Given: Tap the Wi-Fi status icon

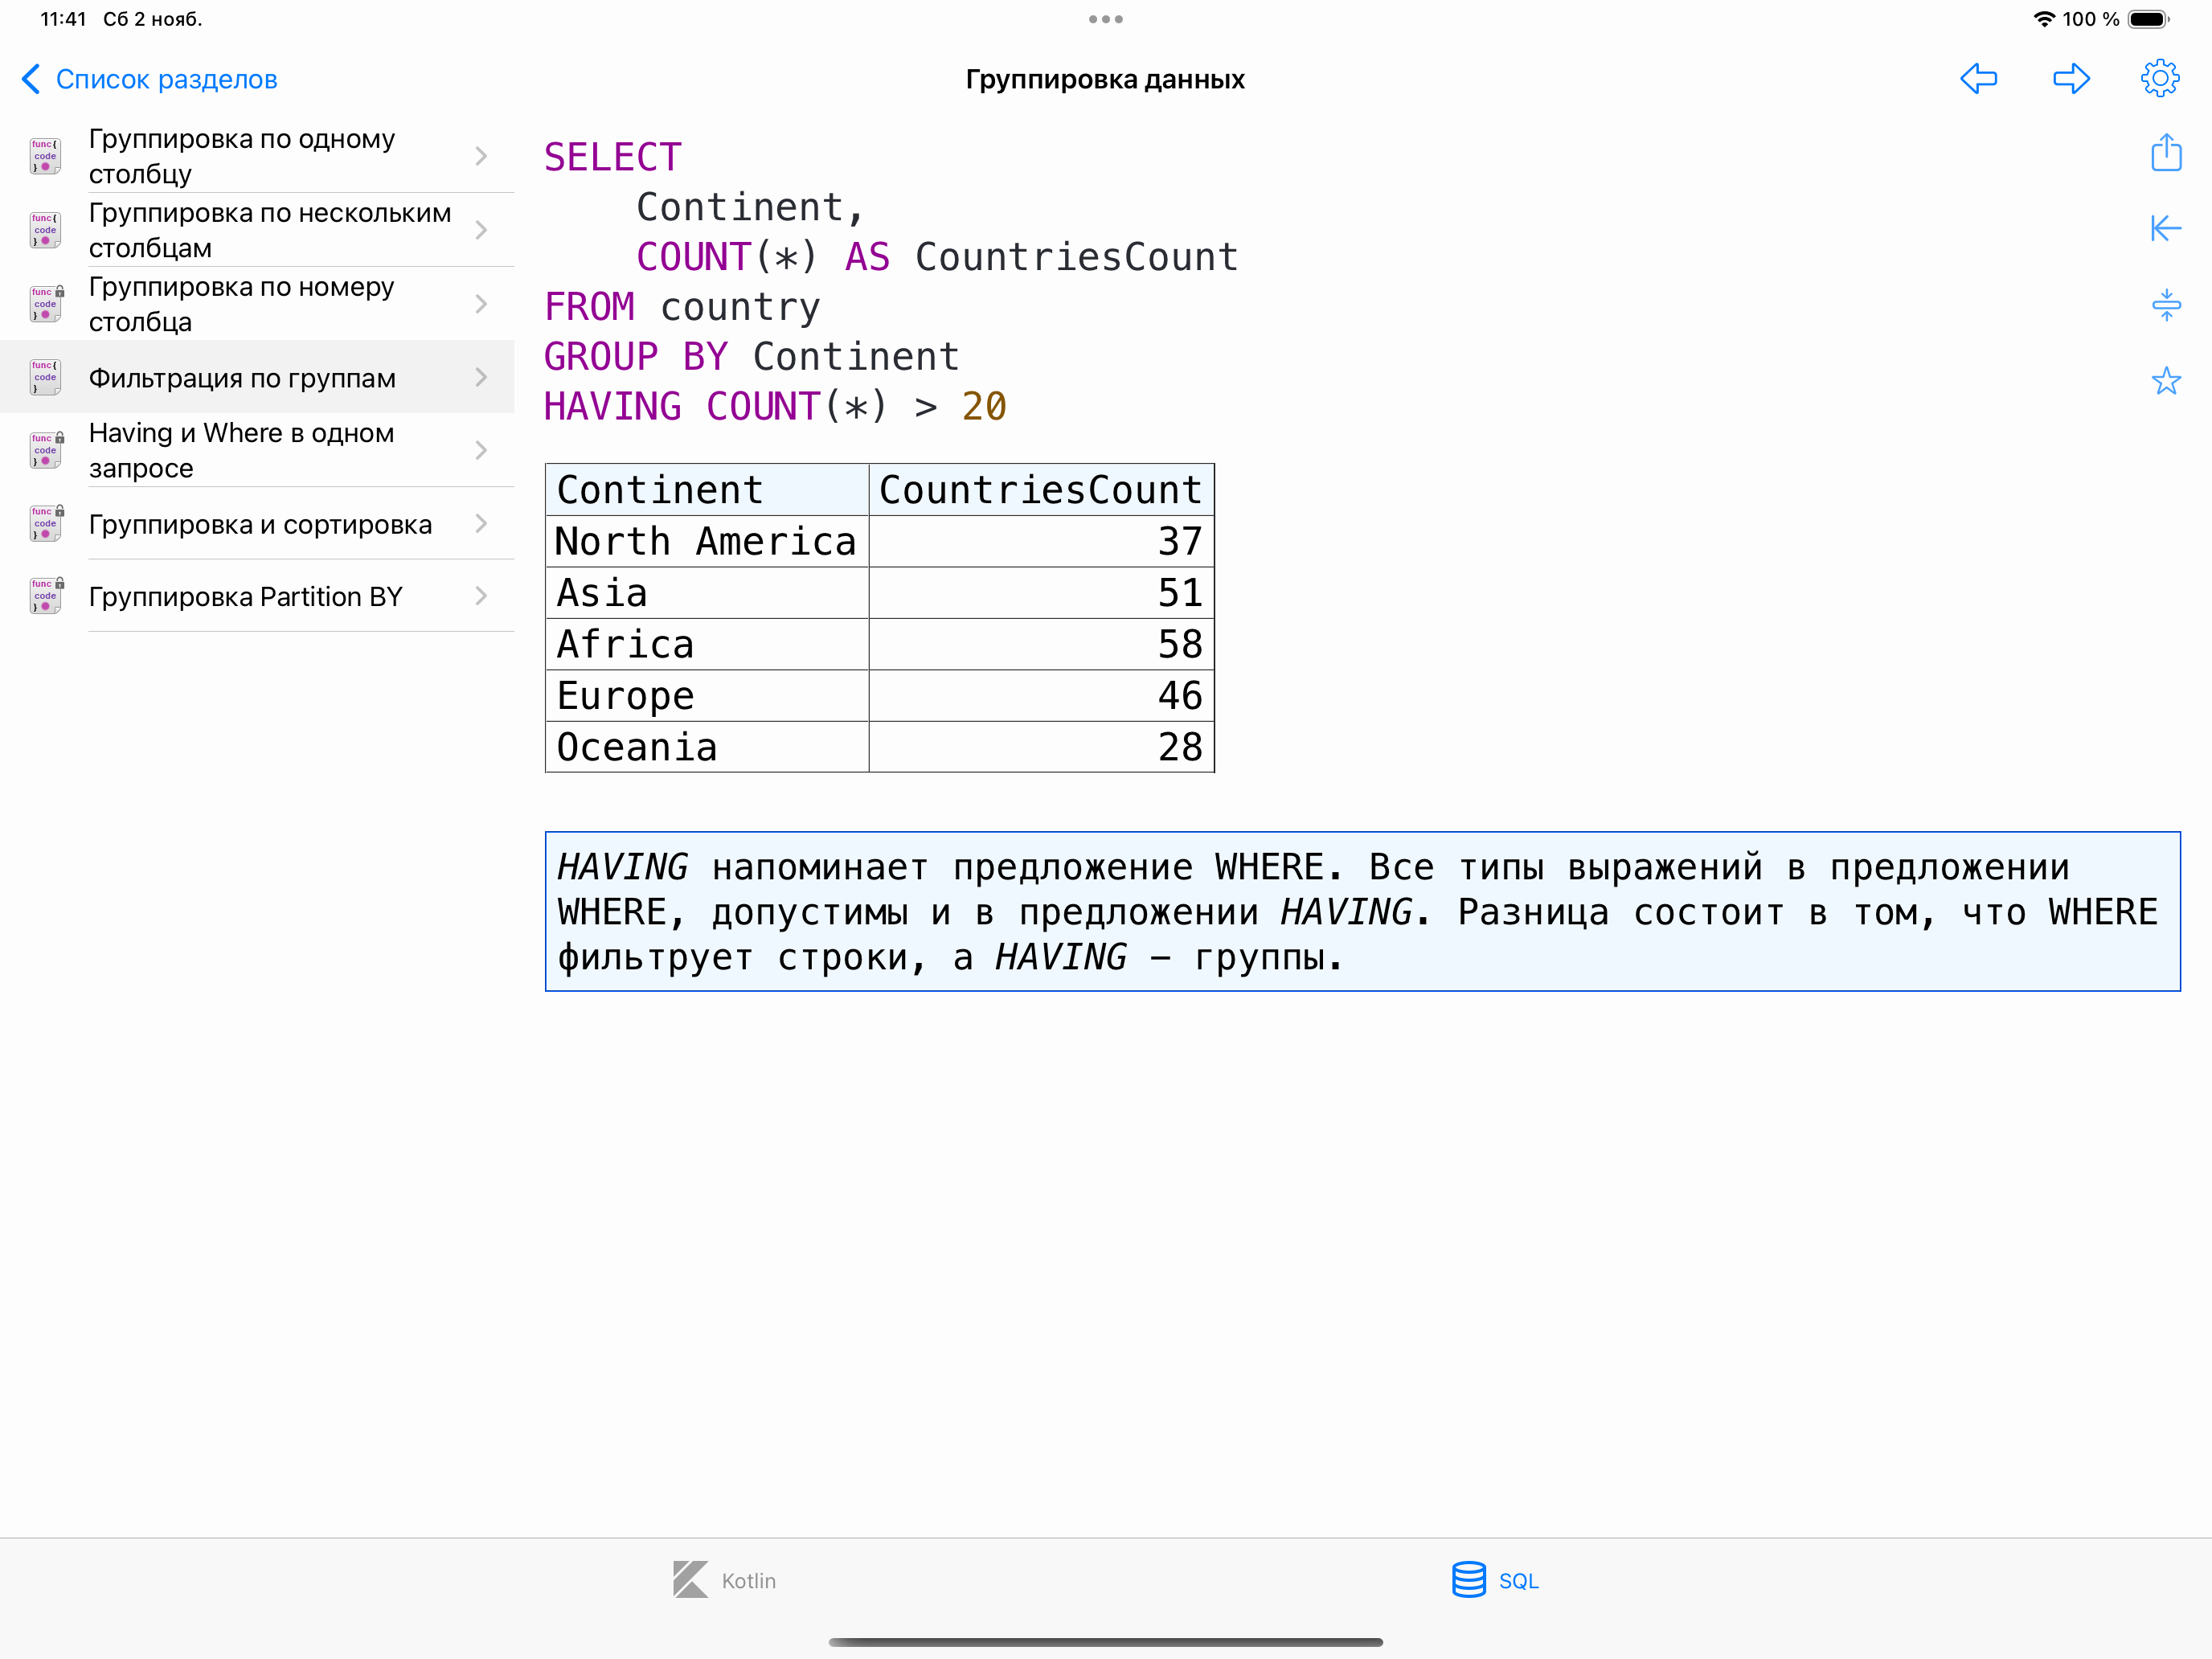Looking at the screenshot, I should pyautogui.click(x=2044, y=19).
